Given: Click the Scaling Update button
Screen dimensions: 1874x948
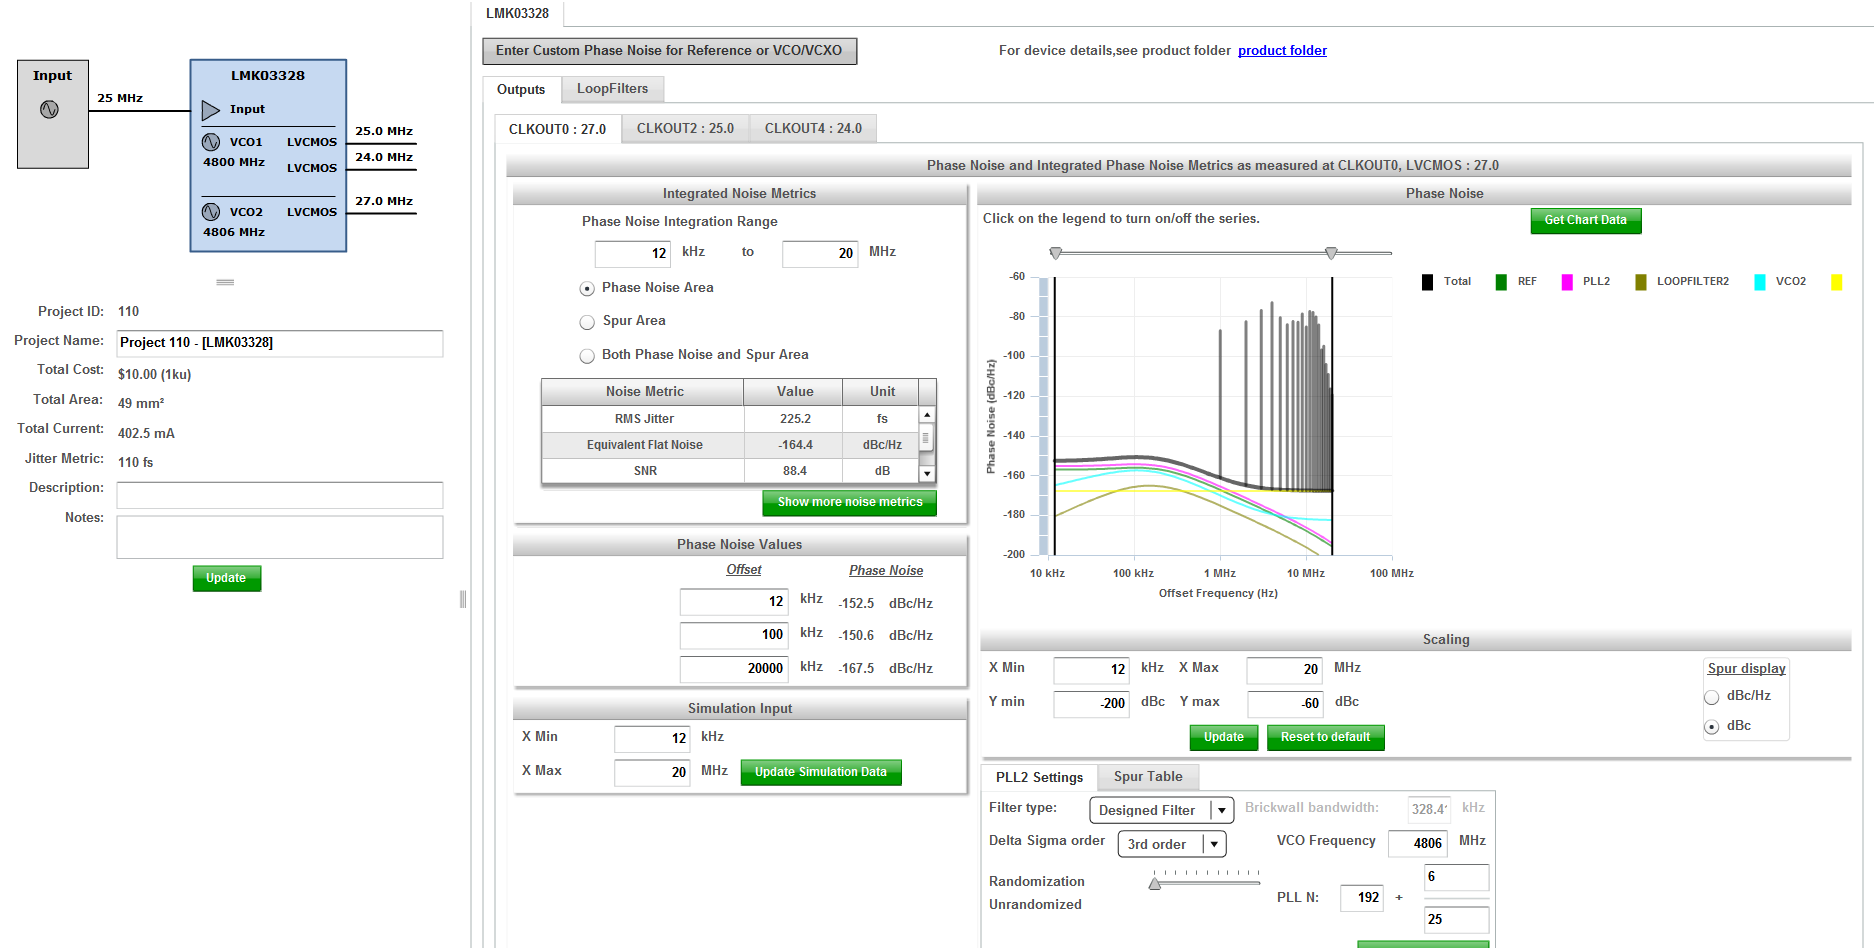Looking at the screenshot, I should (x=1224, y=737).
